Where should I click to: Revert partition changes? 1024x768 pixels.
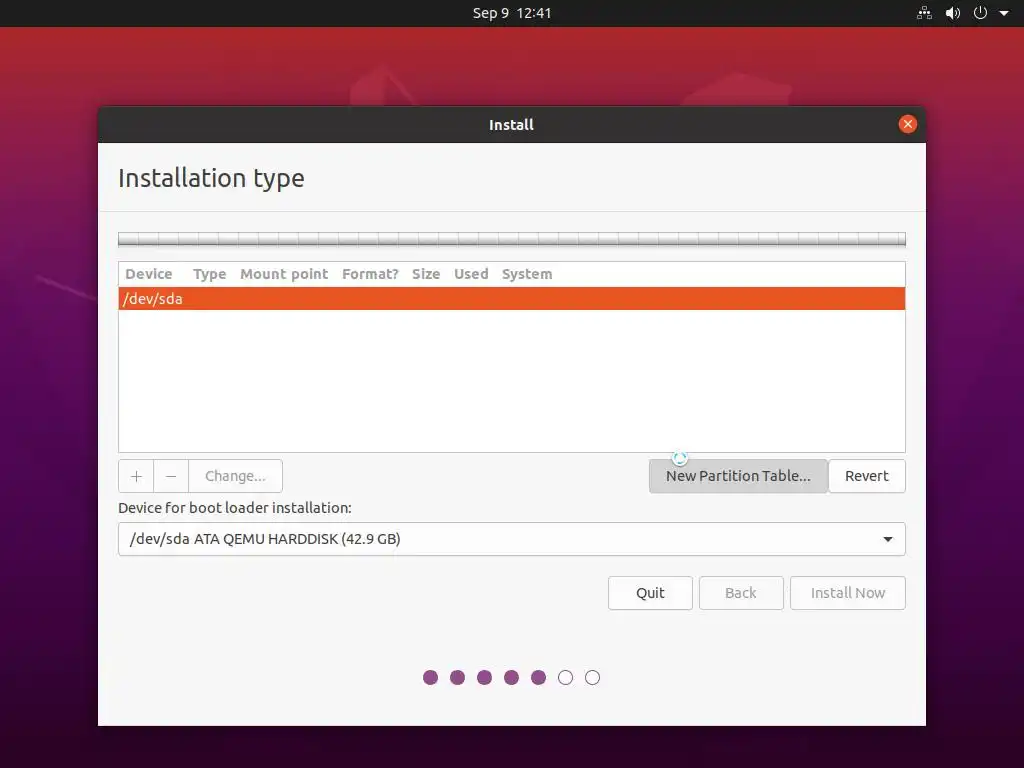pos(867,476)
